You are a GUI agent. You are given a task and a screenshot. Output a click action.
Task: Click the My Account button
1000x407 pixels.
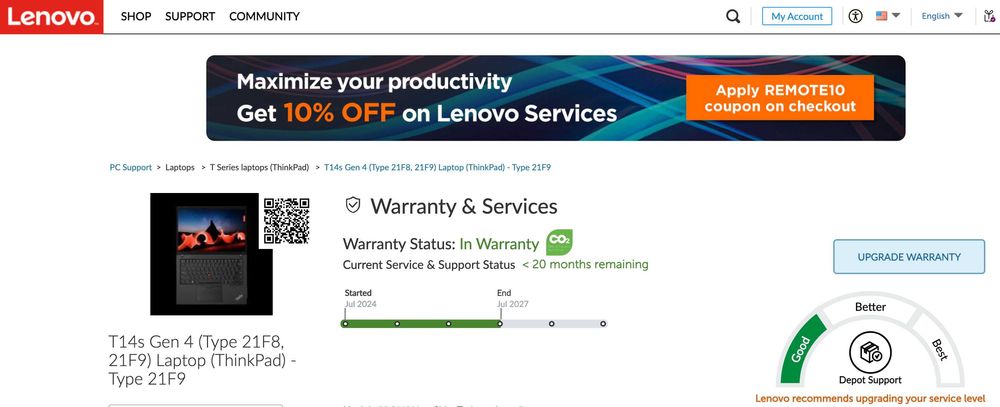coord(797,16)
